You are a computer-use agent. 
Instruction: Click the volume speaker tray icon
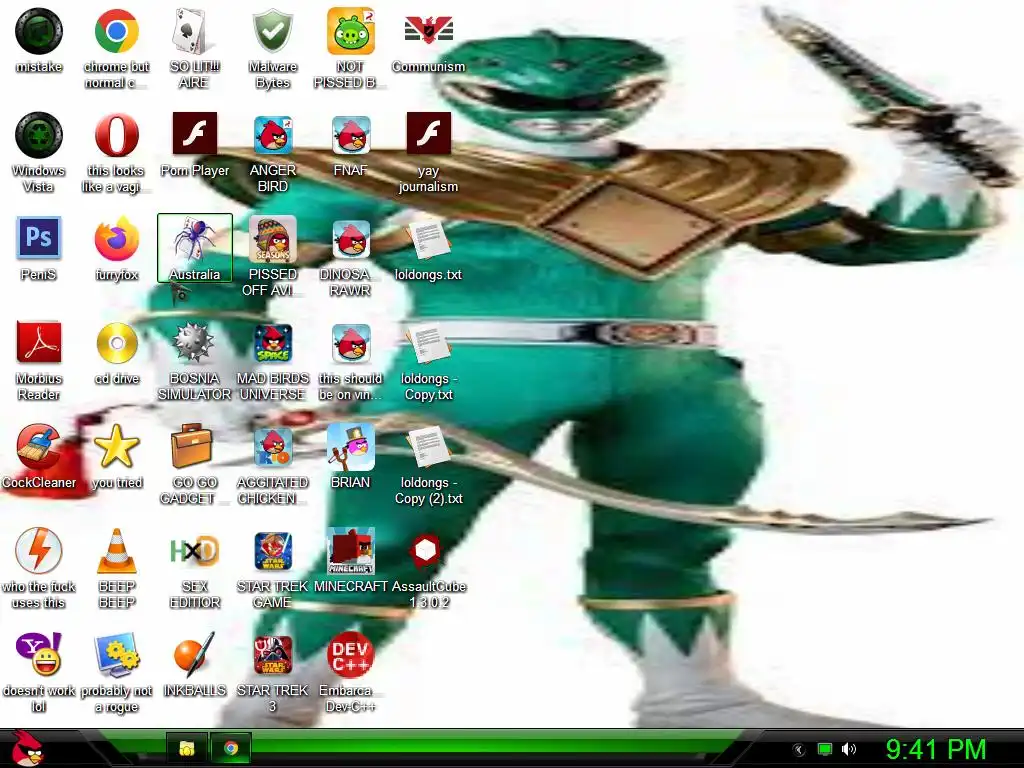click(x=849, y=749)
